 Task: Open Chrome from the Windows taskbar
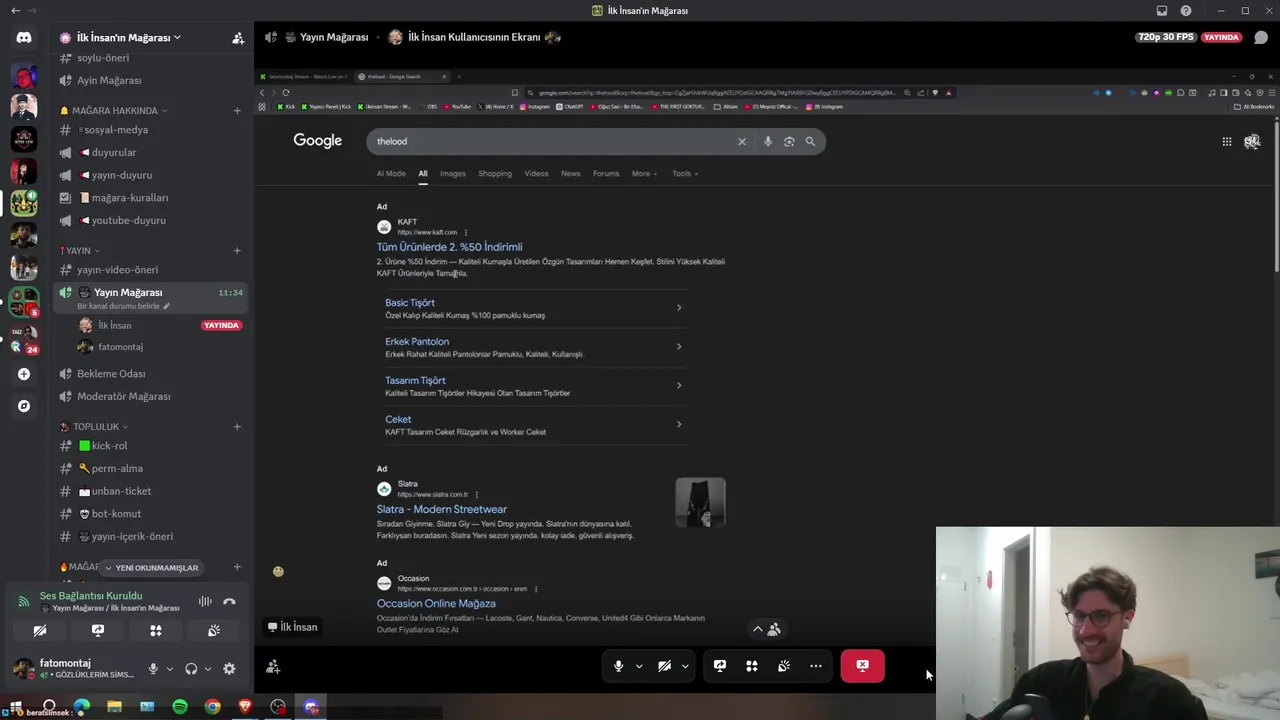point(213,707)
